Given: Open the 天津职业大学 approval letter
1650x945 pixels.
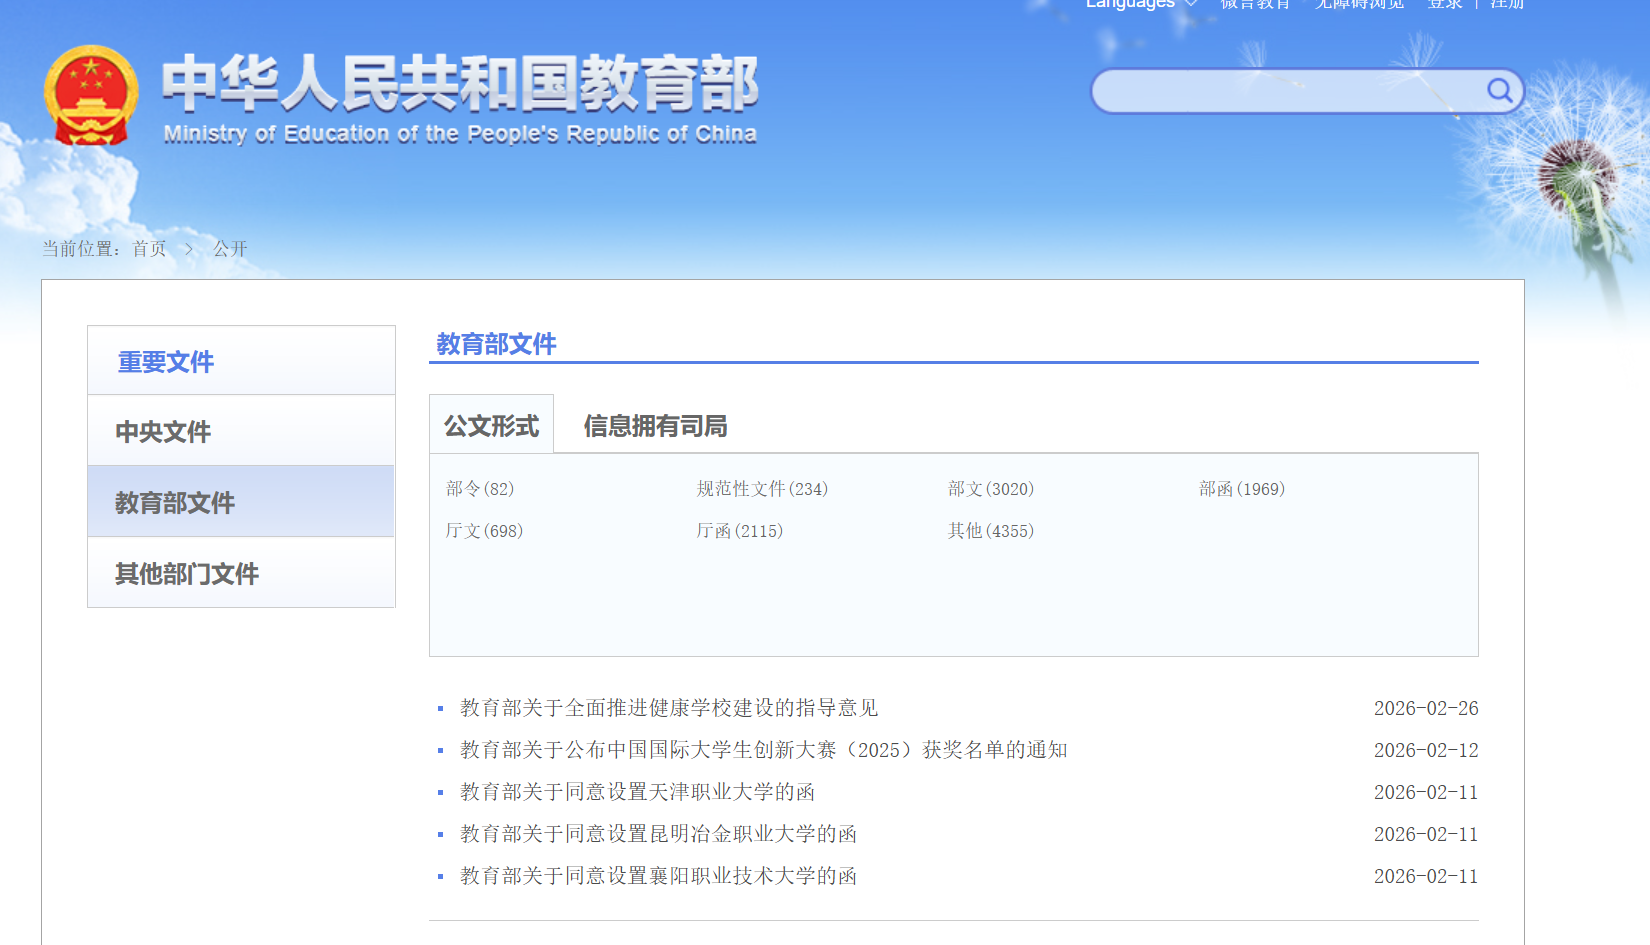Looking at the screenshot, I should tap(637, 792).
